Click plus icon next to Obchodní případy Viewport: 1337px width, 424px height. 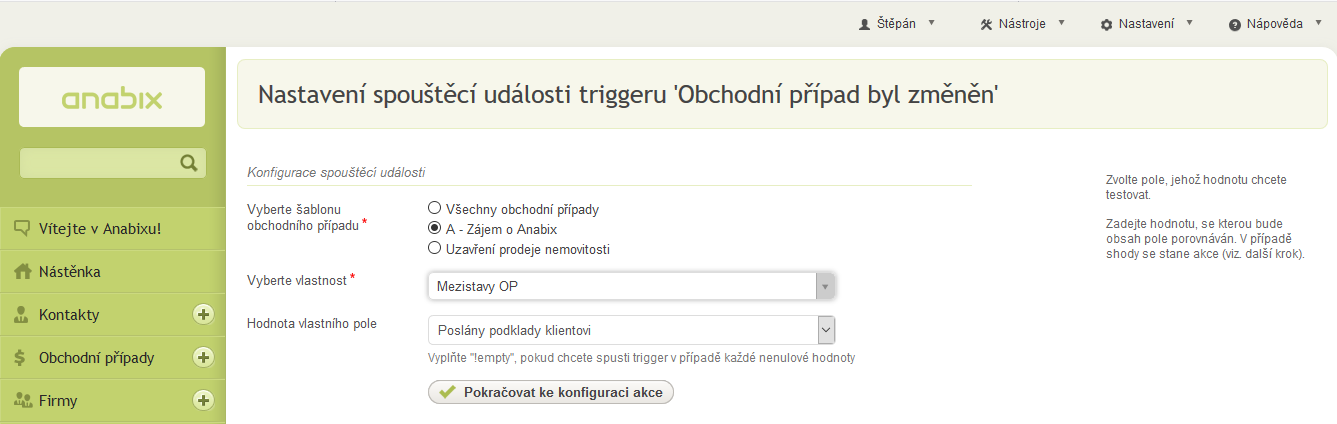pos(203,357)
